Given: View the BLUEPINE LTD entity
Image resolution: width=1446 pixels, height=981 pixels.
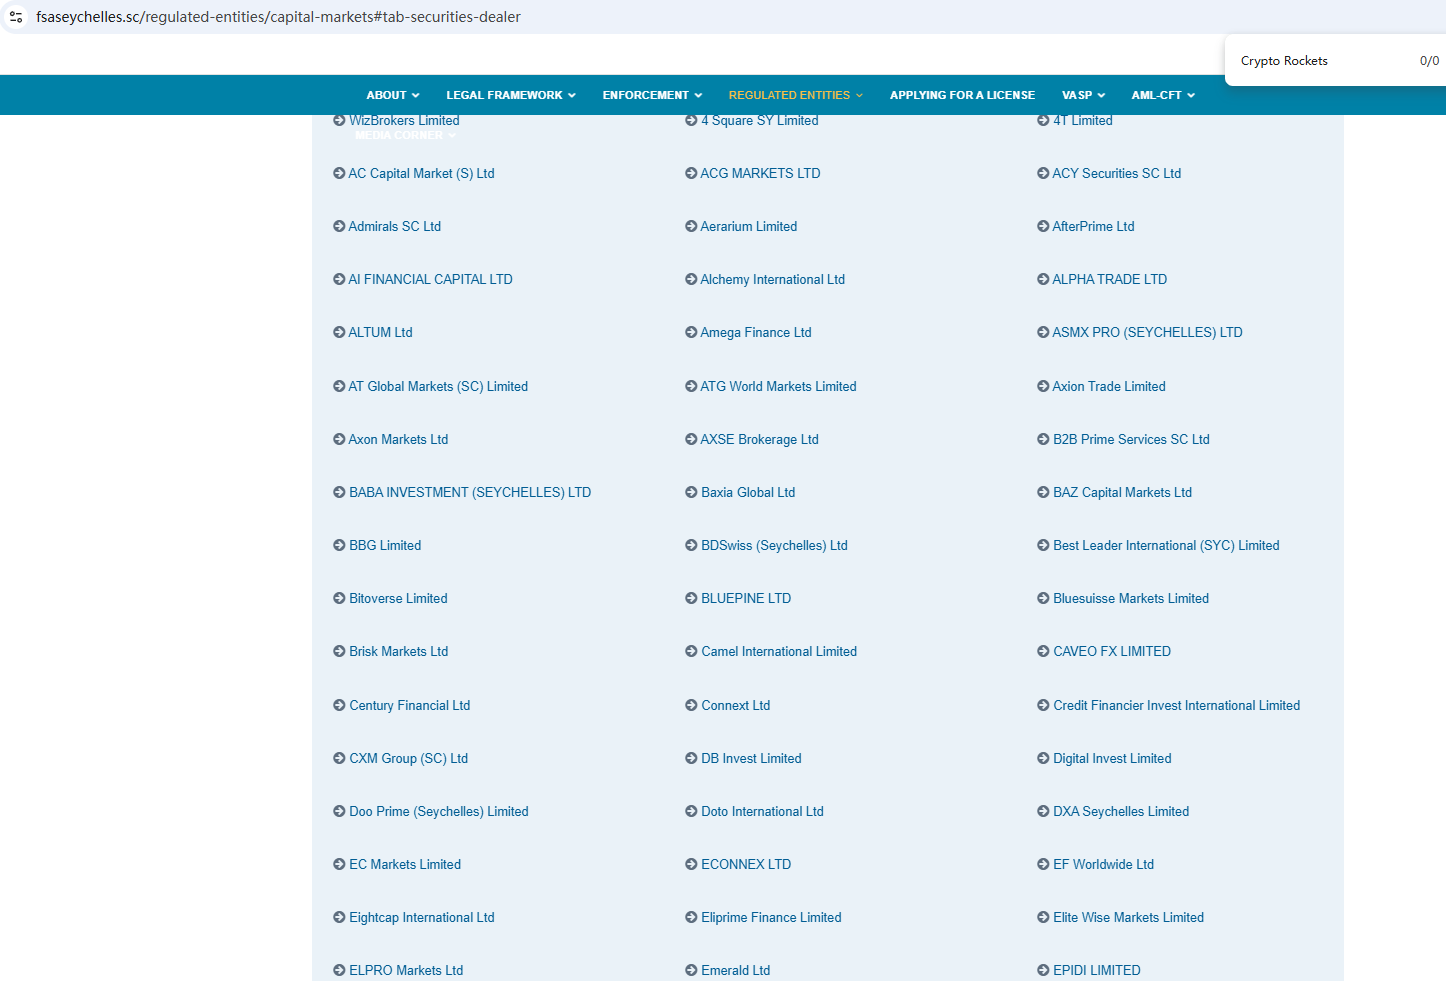Looking at the screenshot, I should pyautogui.click(x=746, y=598).
